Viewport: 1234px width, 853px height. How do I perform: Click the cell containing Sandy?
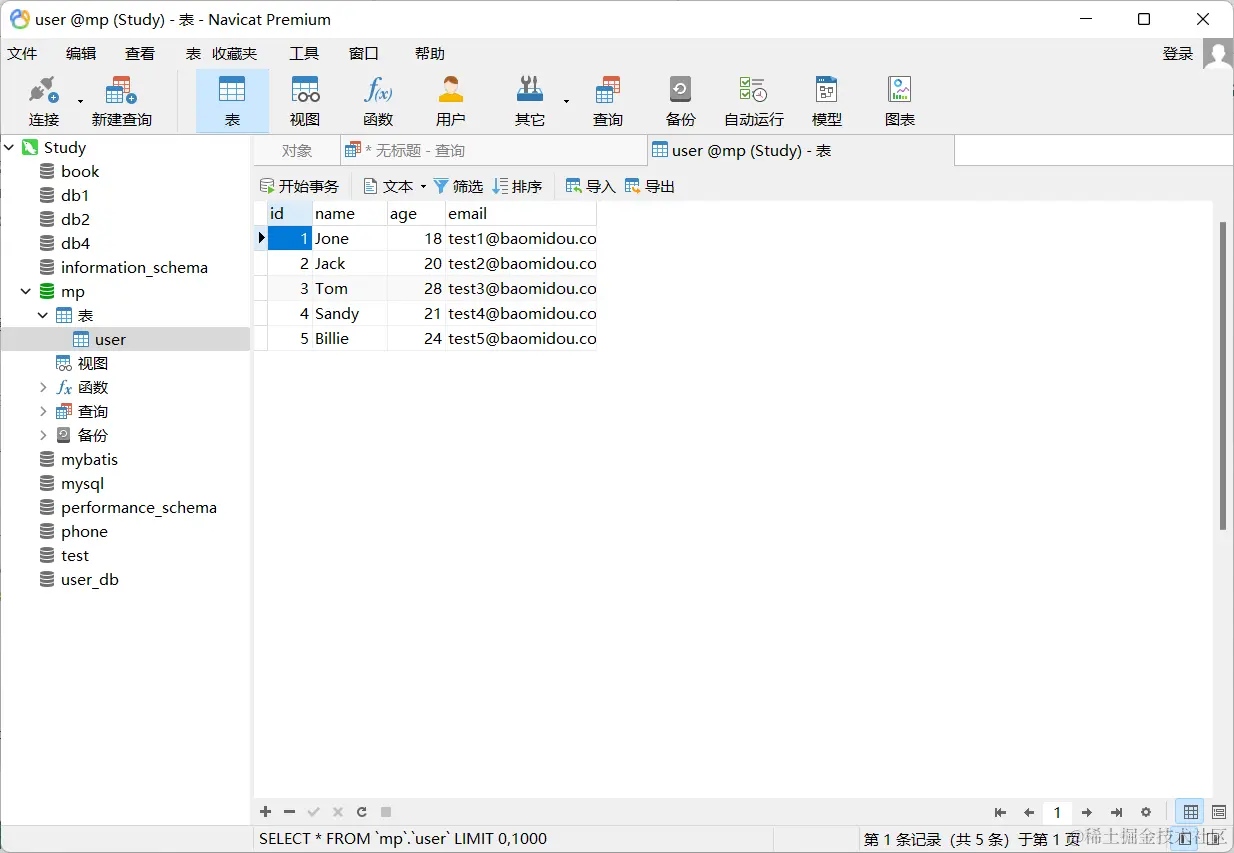point(350,313)
